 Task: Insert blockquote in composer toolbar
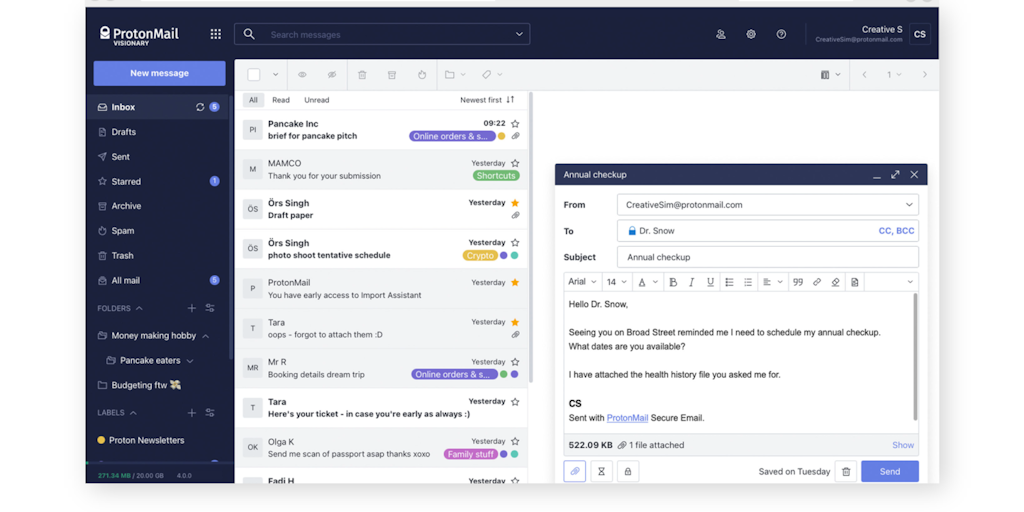point(797,282)
